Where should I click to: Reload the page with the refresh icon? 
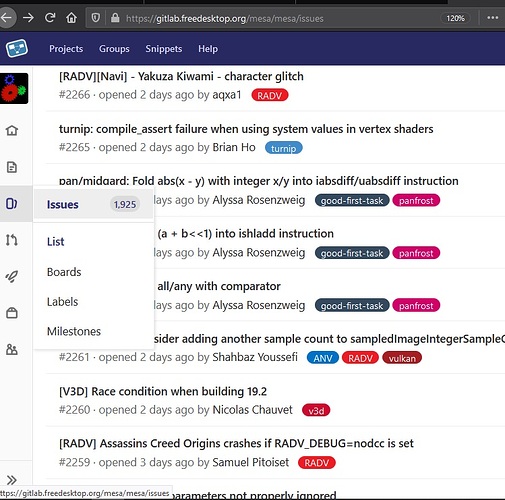pos(50,18)
